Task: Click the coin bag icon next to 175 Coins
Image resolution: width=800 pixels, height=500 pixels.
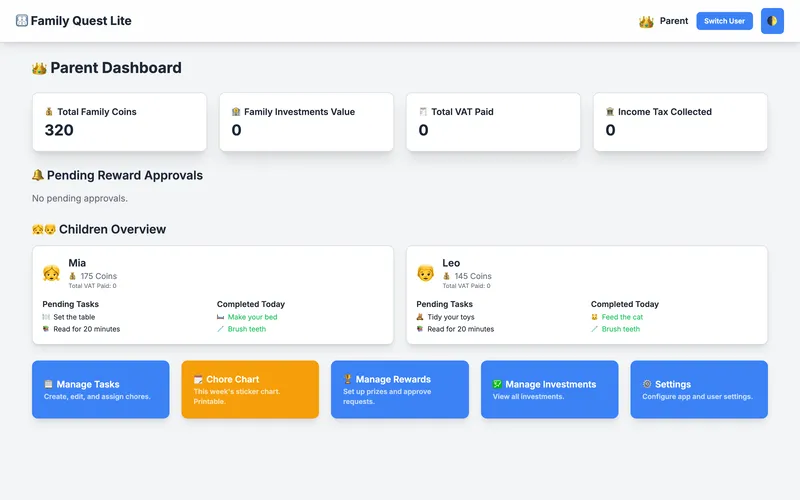Action: point(72,276)
